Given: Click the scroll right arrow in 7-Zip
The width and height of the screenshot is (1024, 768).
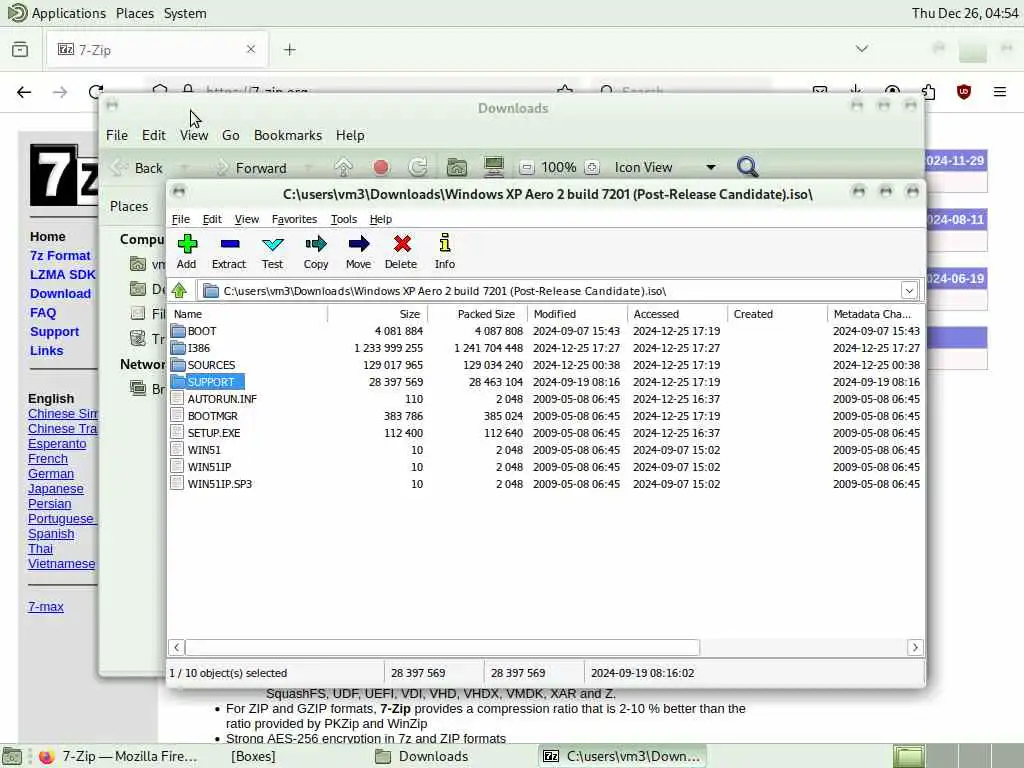Looking at the screenshot, I should coord(915,647).
